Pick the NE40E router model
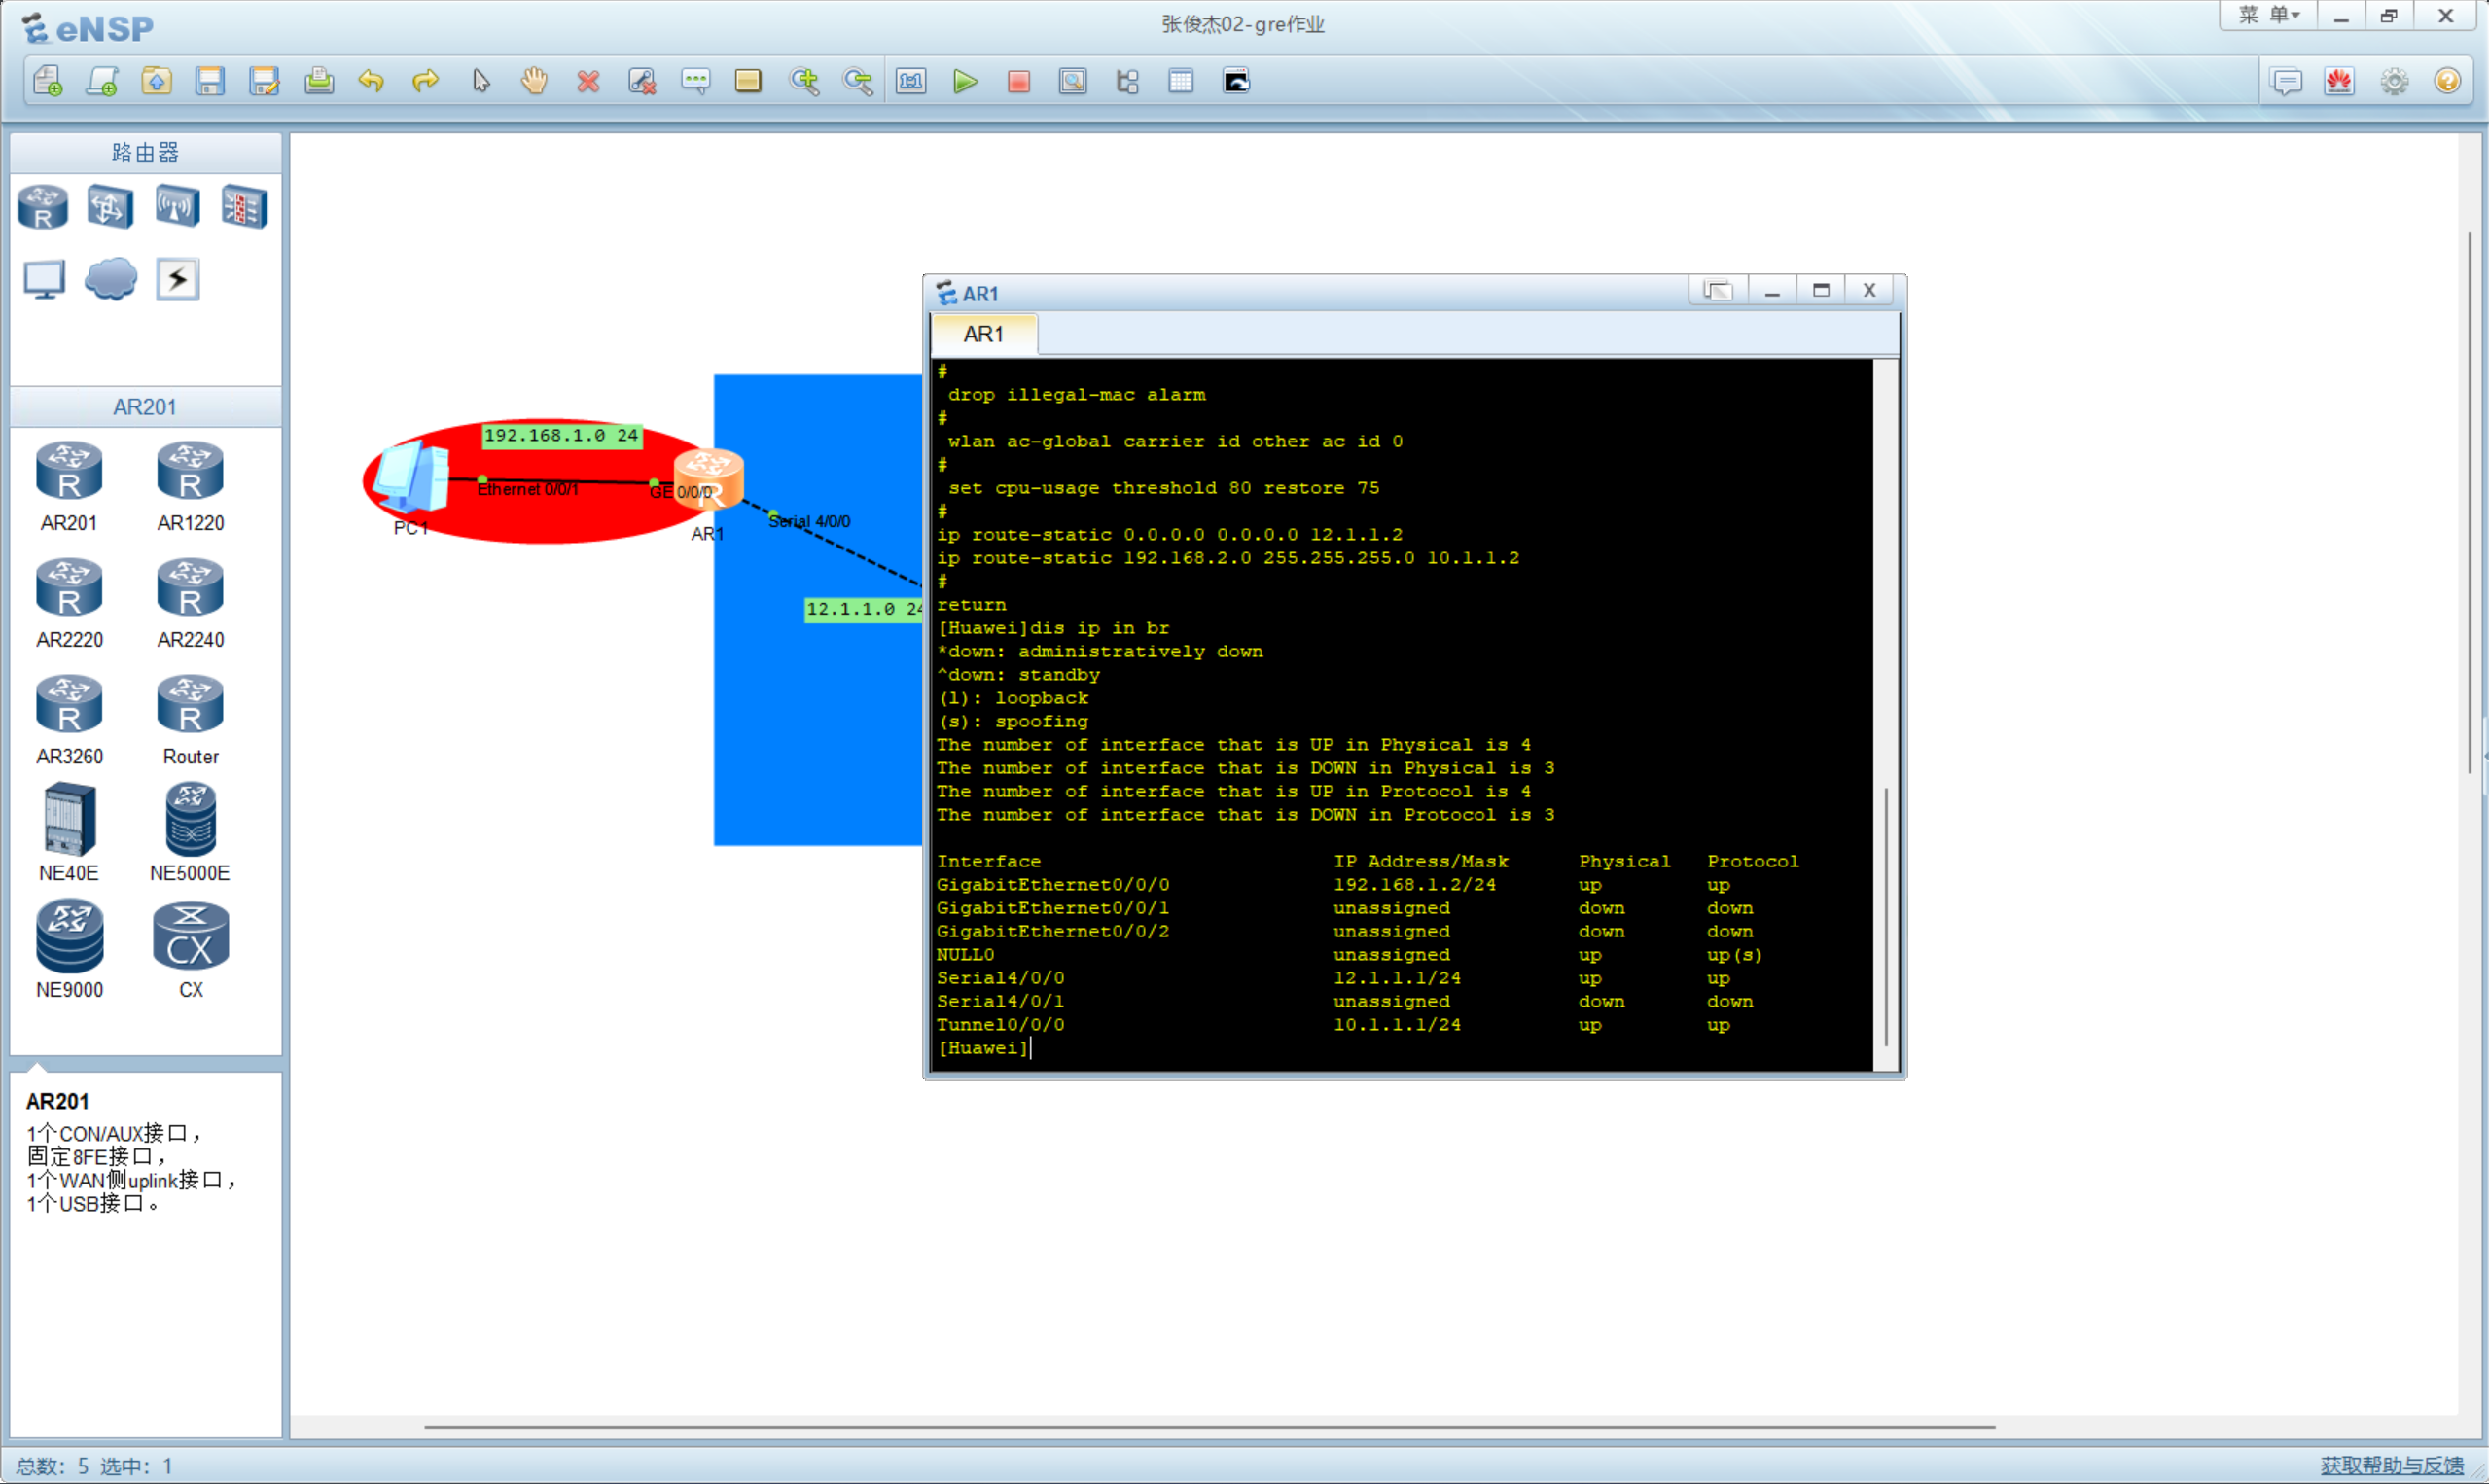Image resolution: width=2489 pixels, height=1484 pixels. click(x=69, y=821)
